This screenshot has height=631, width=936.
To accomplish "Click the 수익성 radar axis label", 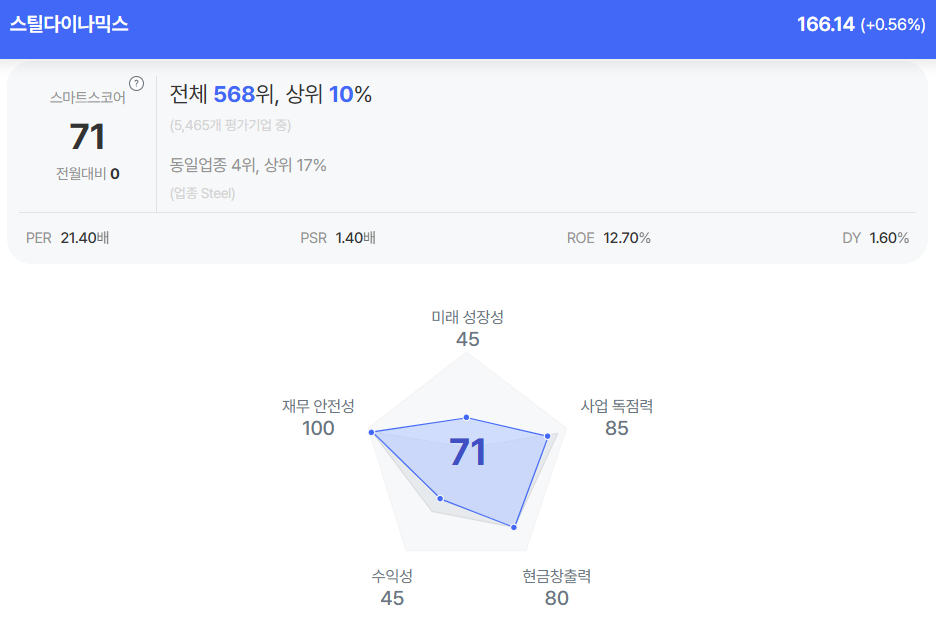I will coord(392,577).
